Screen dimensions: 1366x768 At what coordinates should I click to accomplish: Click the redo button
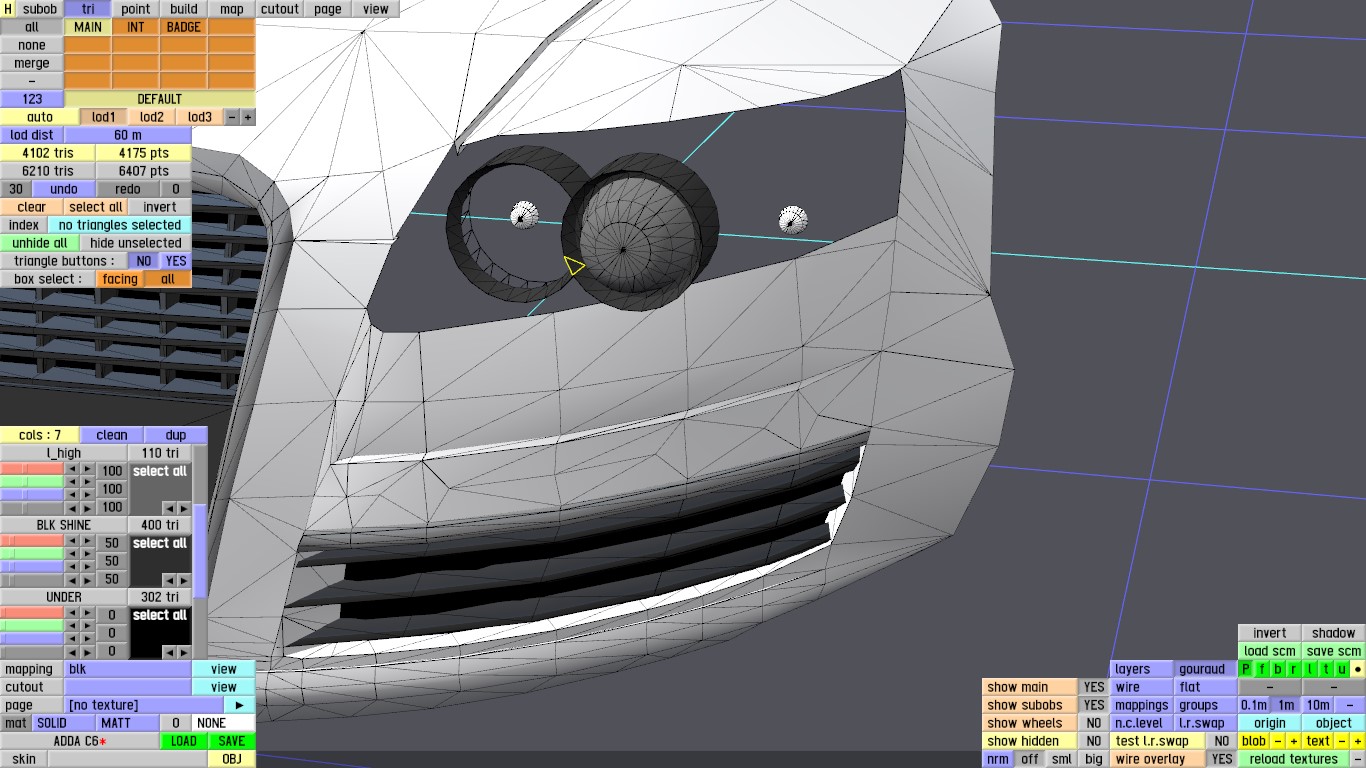click(128, 189)
